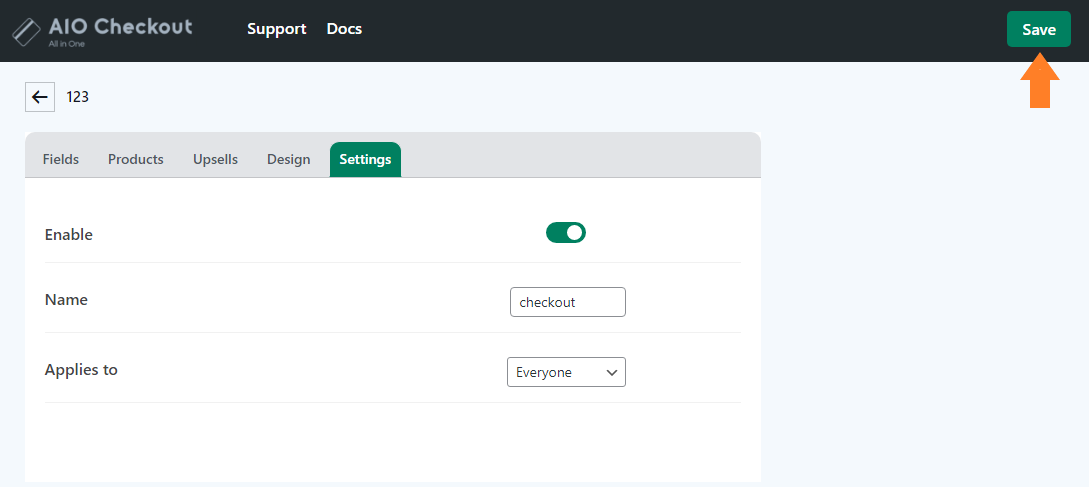Switch to the Products tab
The image size is (1089, 499).
click(135, 159)
